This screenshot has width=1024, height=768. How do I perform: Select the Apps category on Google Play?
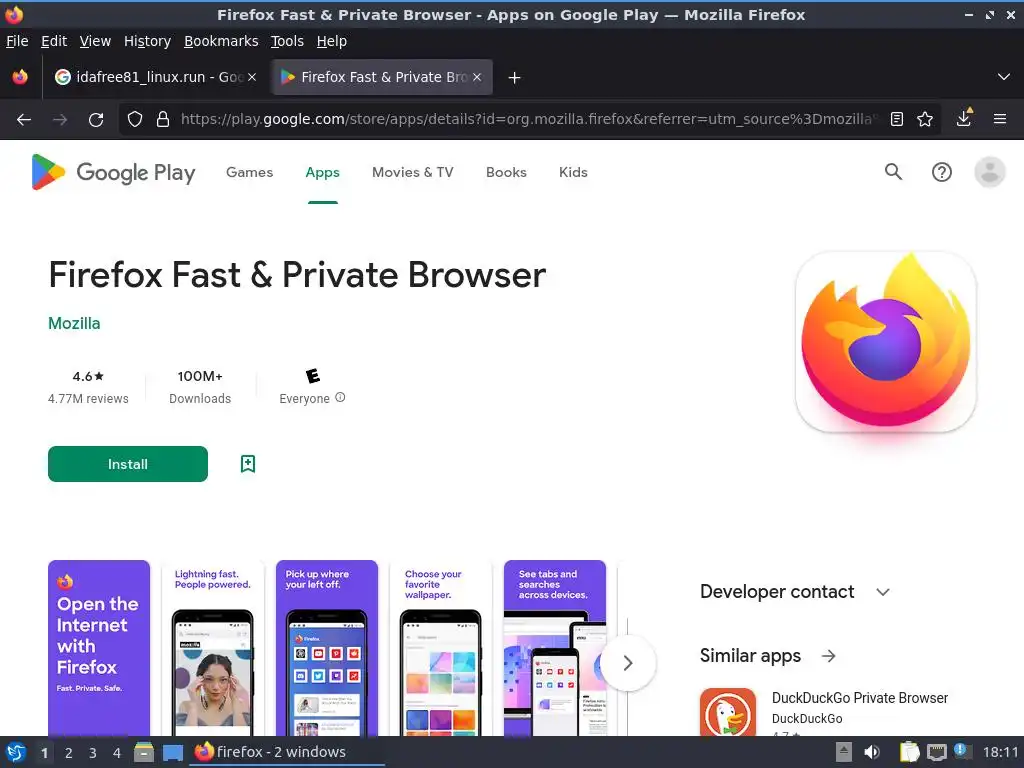coord(323,172)
